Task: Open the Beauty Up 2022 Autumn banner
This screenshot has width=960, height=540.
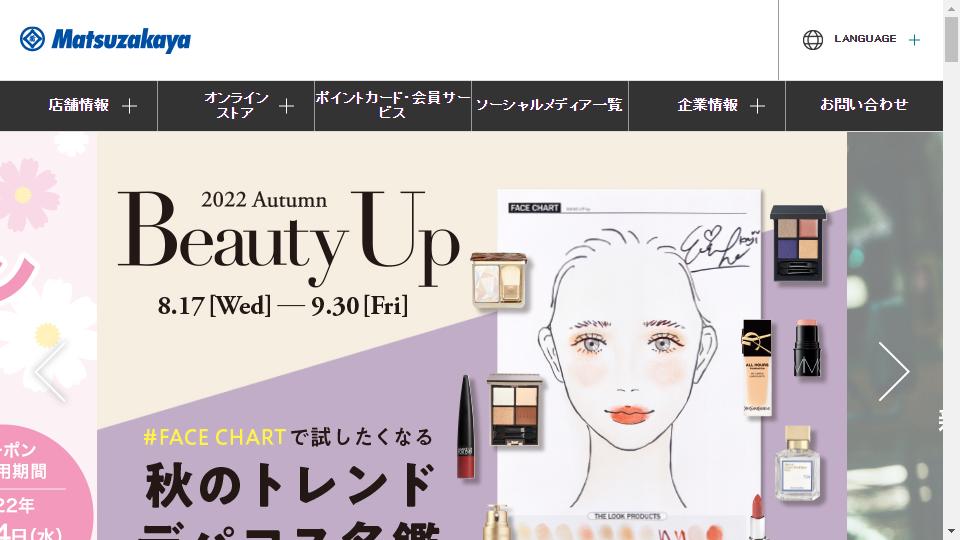Action: click(472, 336)
